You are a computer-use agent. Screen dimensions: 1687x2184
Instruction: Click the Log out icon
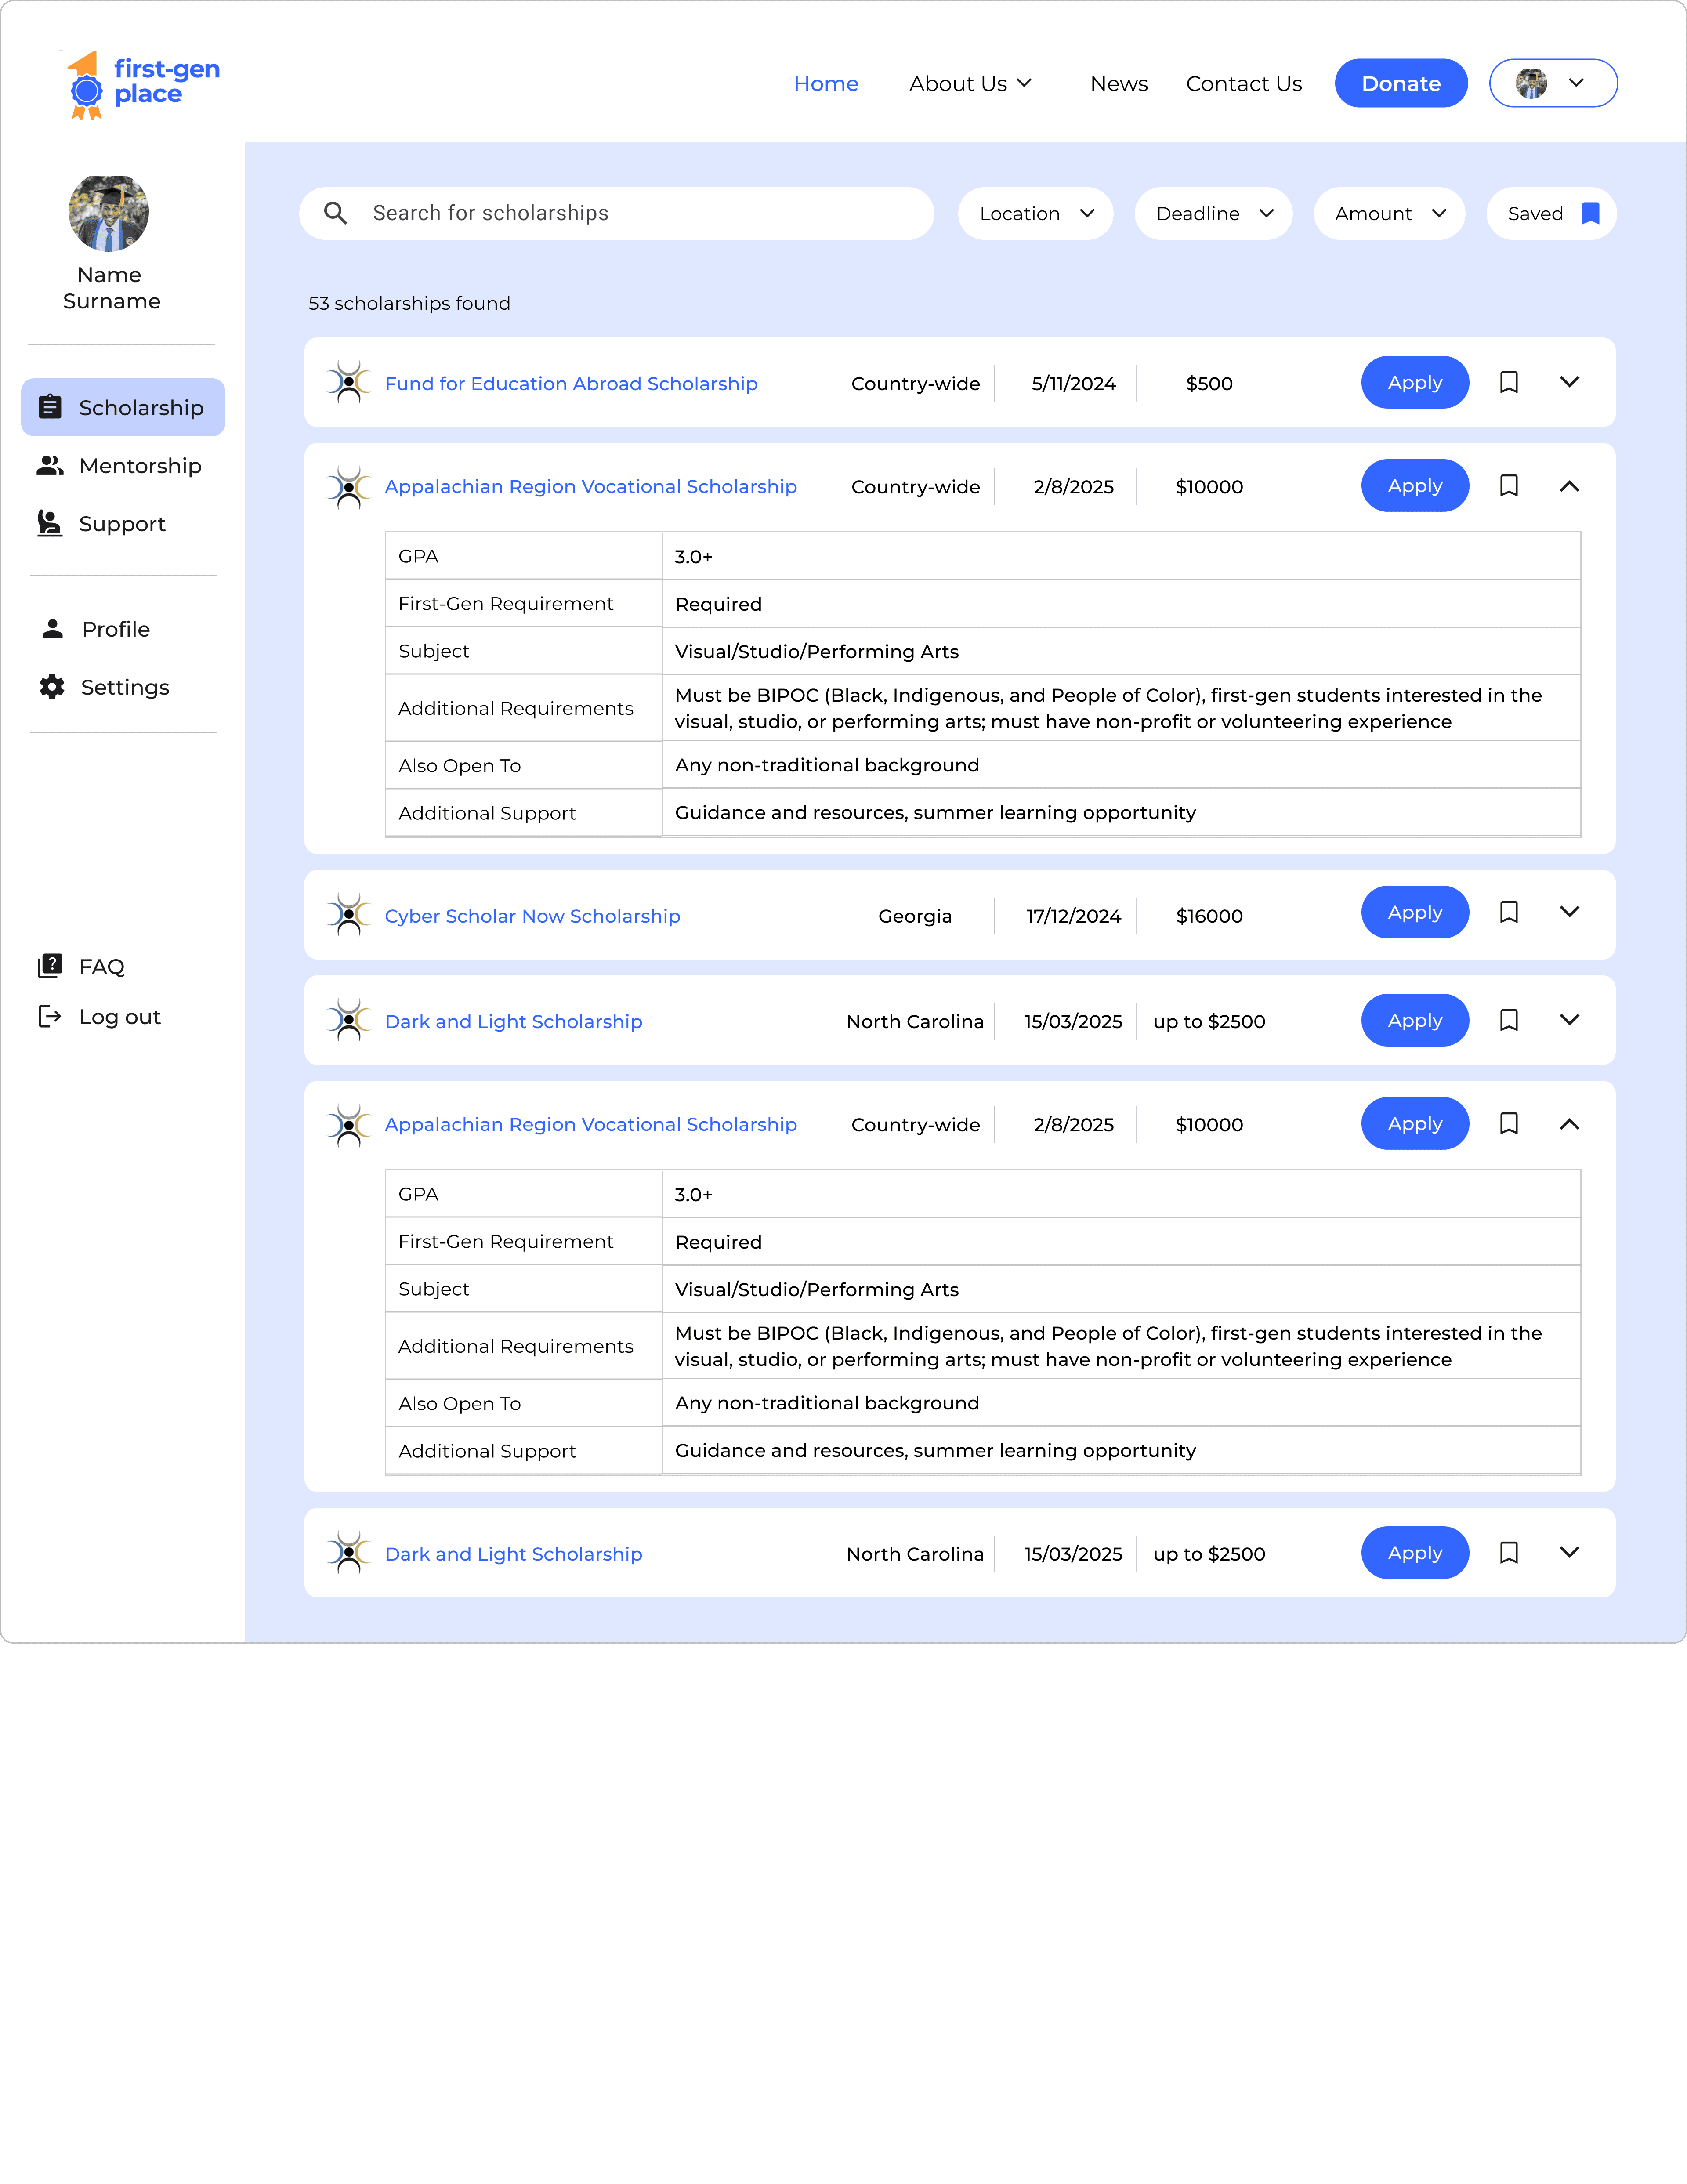(50, 1016)
